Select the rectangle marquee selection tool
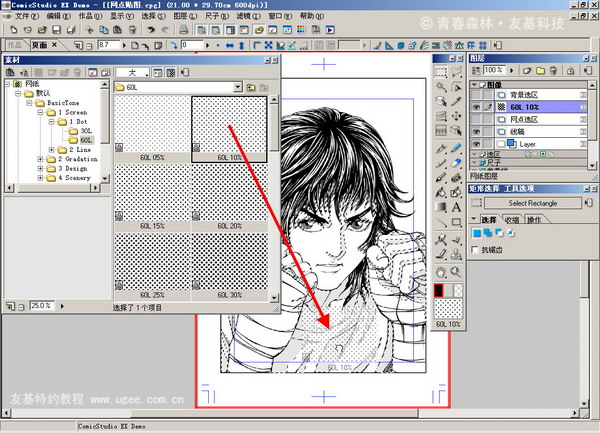 point(440,72)
